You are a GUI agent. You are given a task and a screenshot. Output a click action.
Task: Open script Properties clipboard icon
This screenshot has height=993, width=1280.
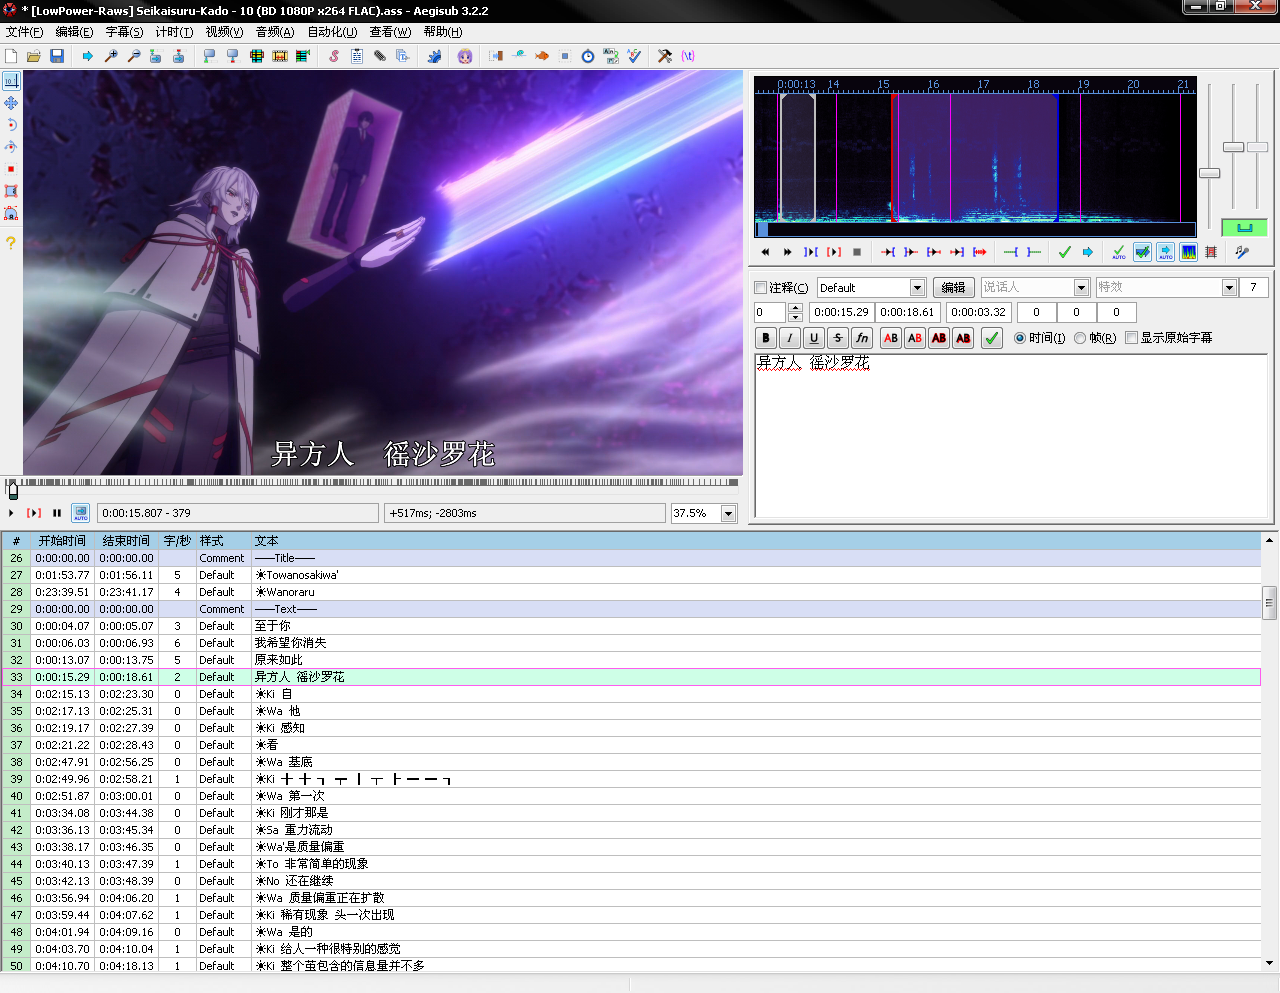[357, 56]
